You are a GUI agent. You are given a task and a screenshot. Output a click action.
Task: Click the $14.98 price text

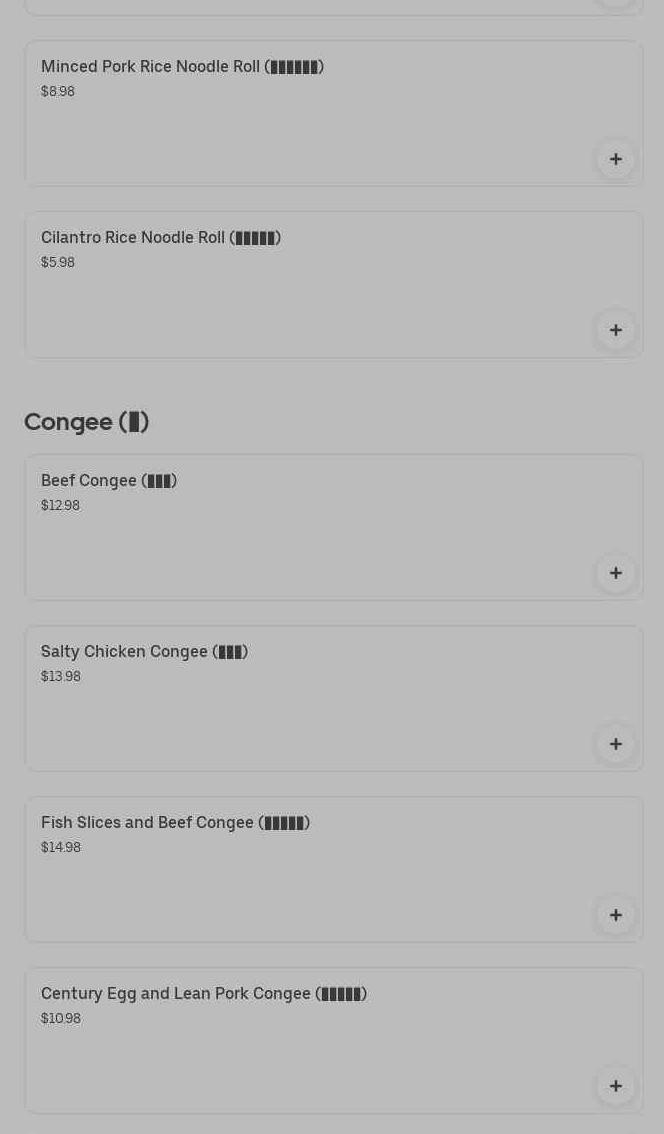pyautogui.click(x=60, y=848)
